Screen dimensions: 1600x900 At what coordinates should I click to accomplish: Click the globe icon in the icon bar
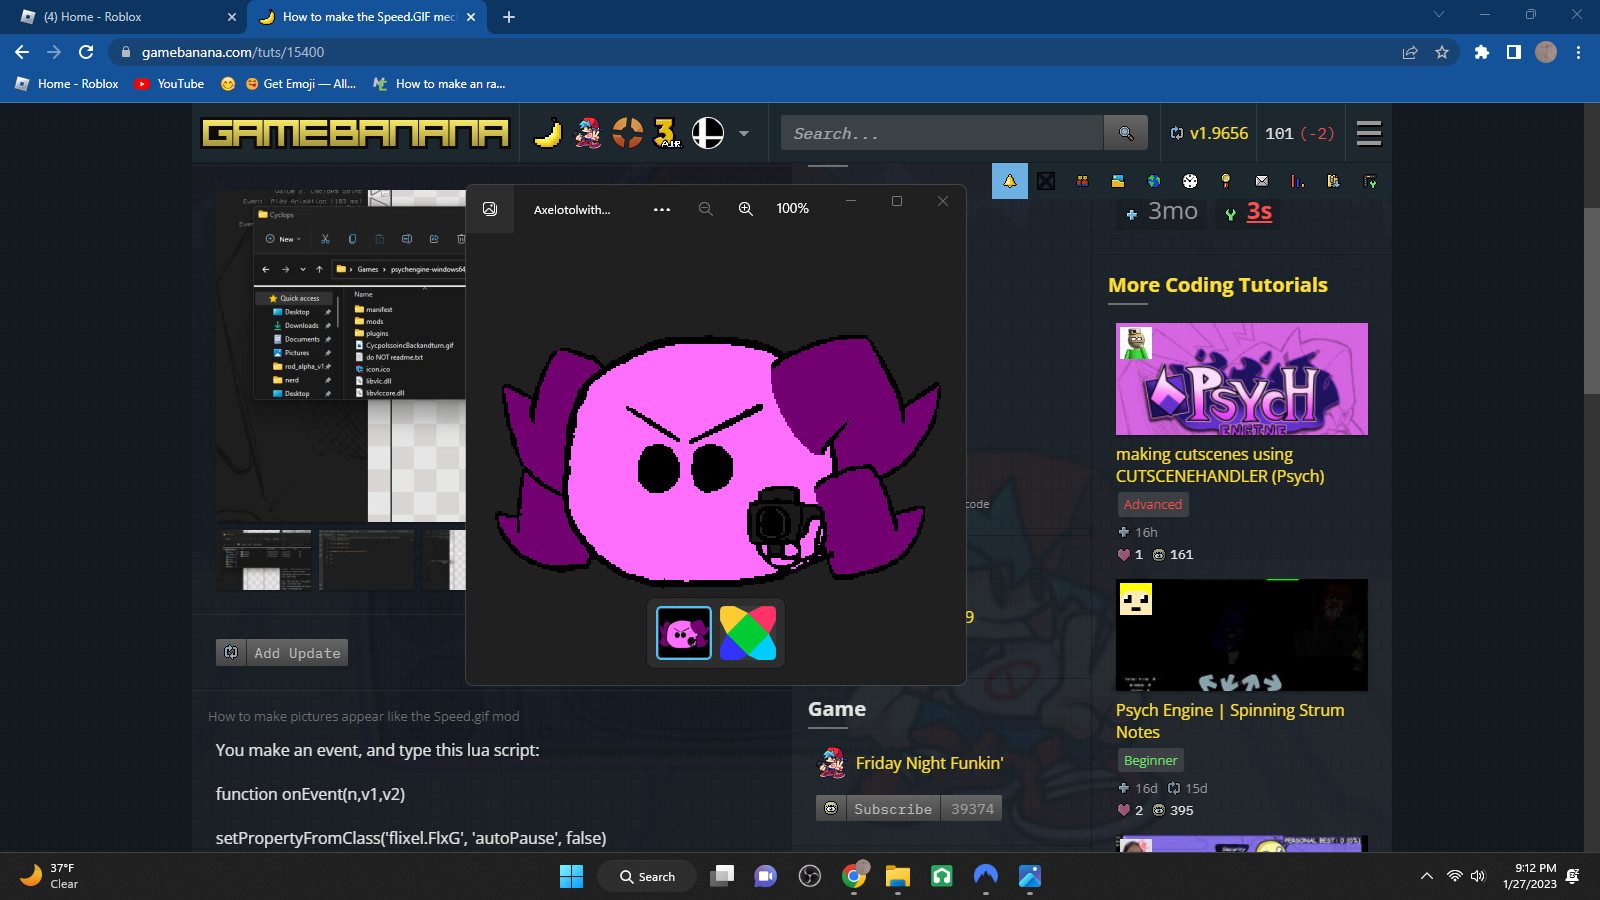tap(1153, 181)
